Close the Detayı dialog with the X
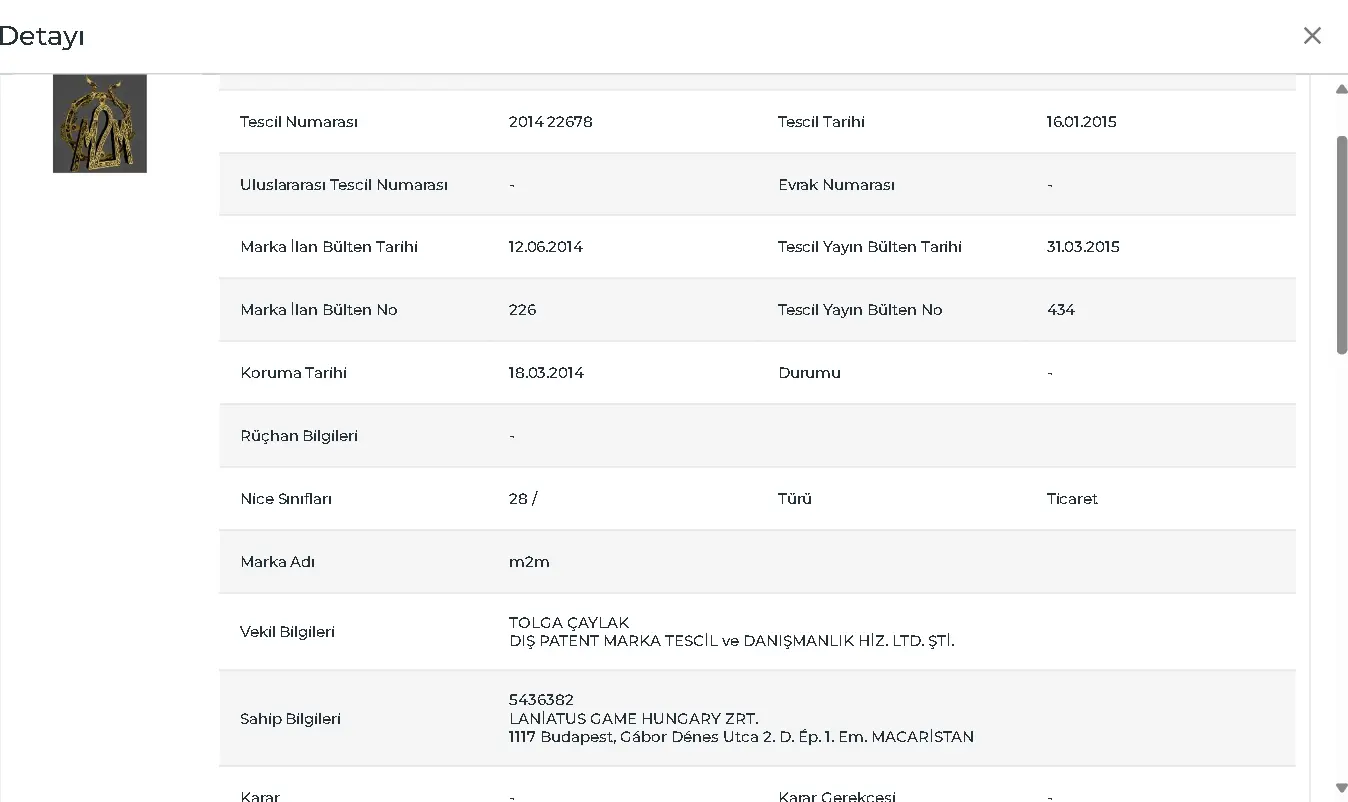This screenshot has height=802, width=1348. [1312, 36]
